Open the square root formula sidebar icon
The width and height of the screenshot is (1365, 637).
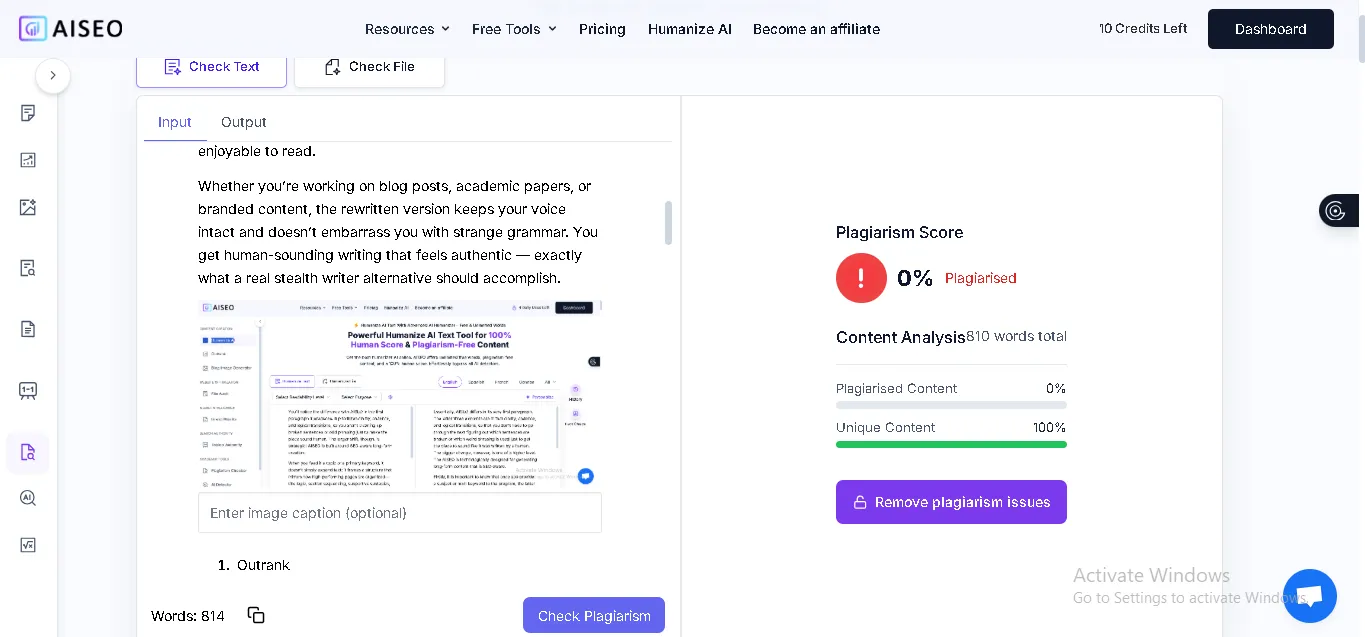(x=28, y=545)
